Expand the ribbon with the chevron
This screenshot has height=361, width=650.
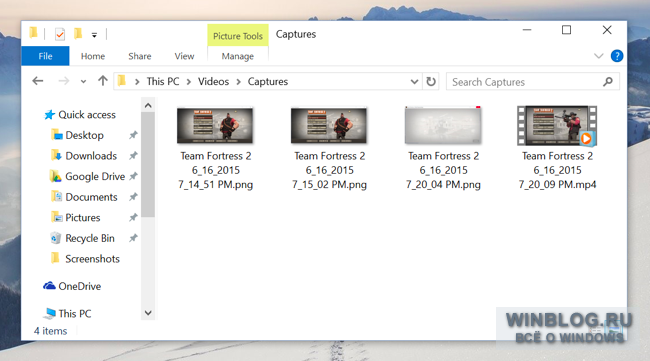pyautogui.click(x=598, y=56)
